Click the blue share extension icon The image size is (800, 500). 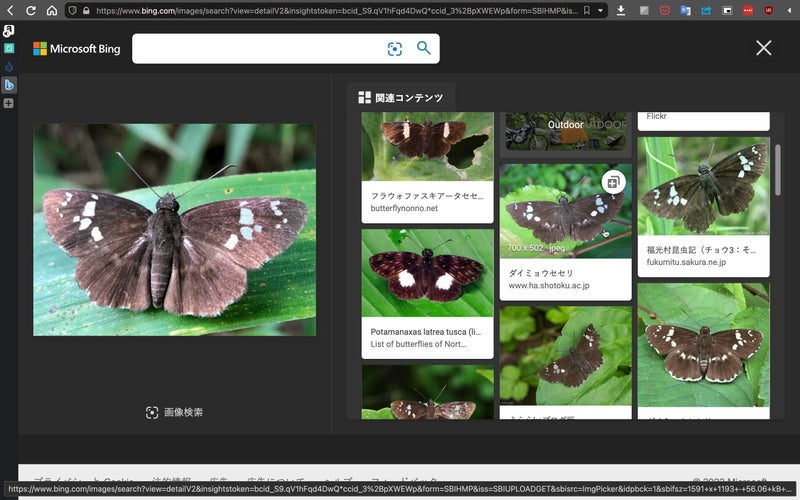tap(706, 10)
